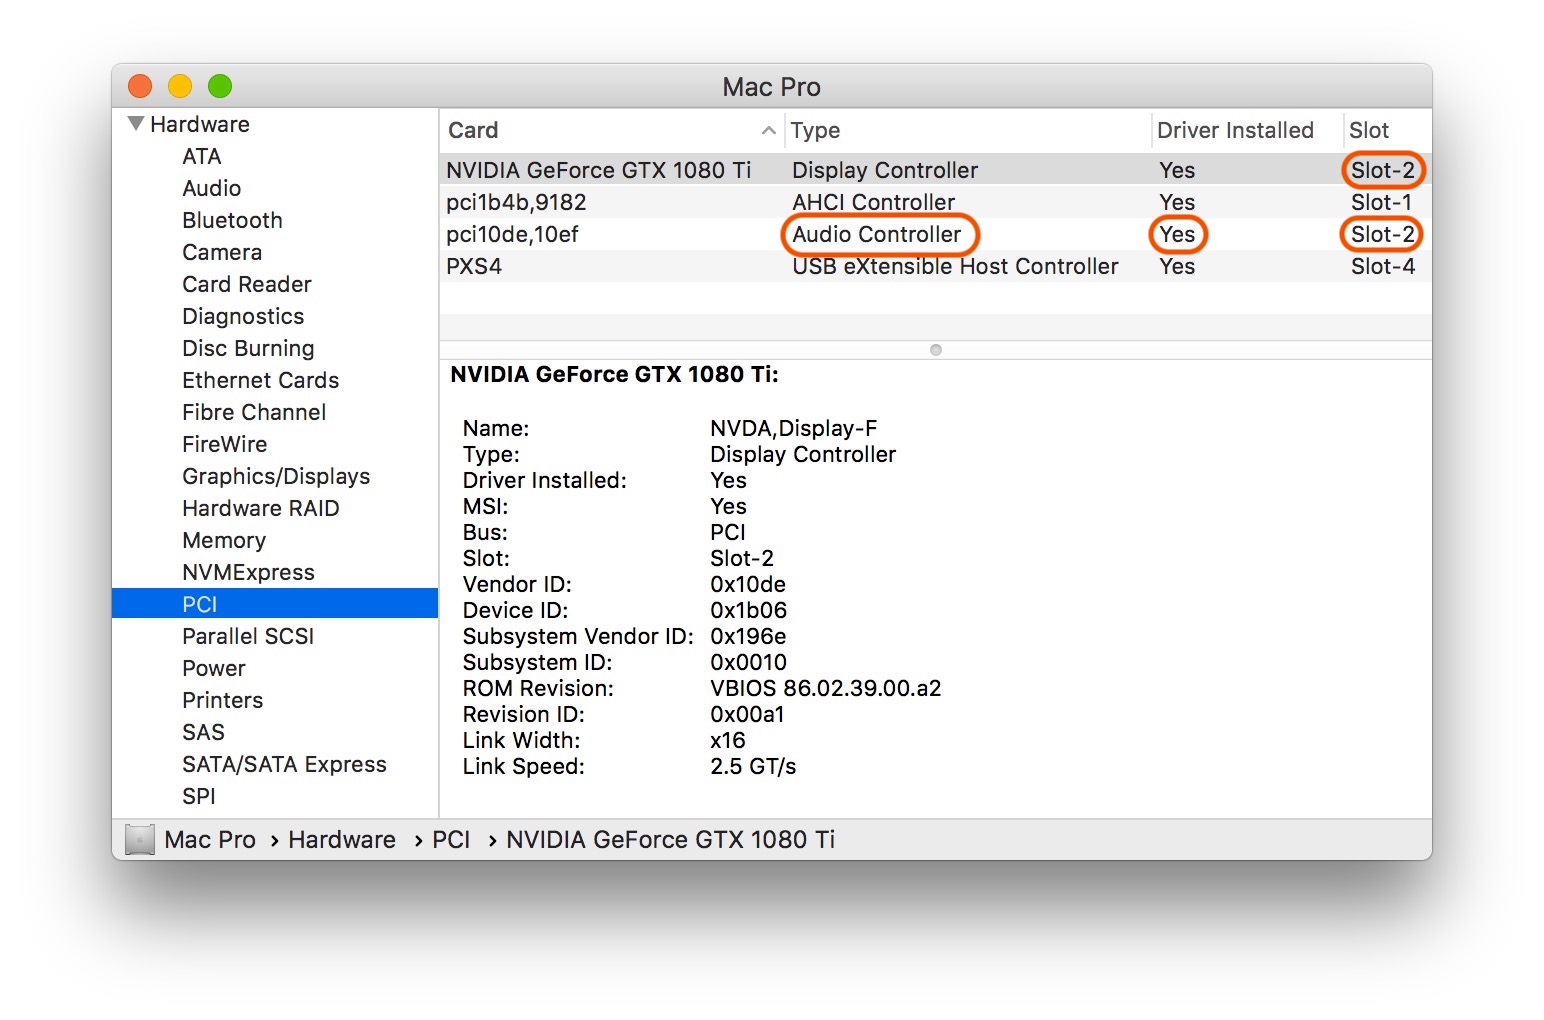The image size is (1544, 1020).
Task: Select NVIDIA GeForce GTX 1080 Ti table row
Action: 936,170
